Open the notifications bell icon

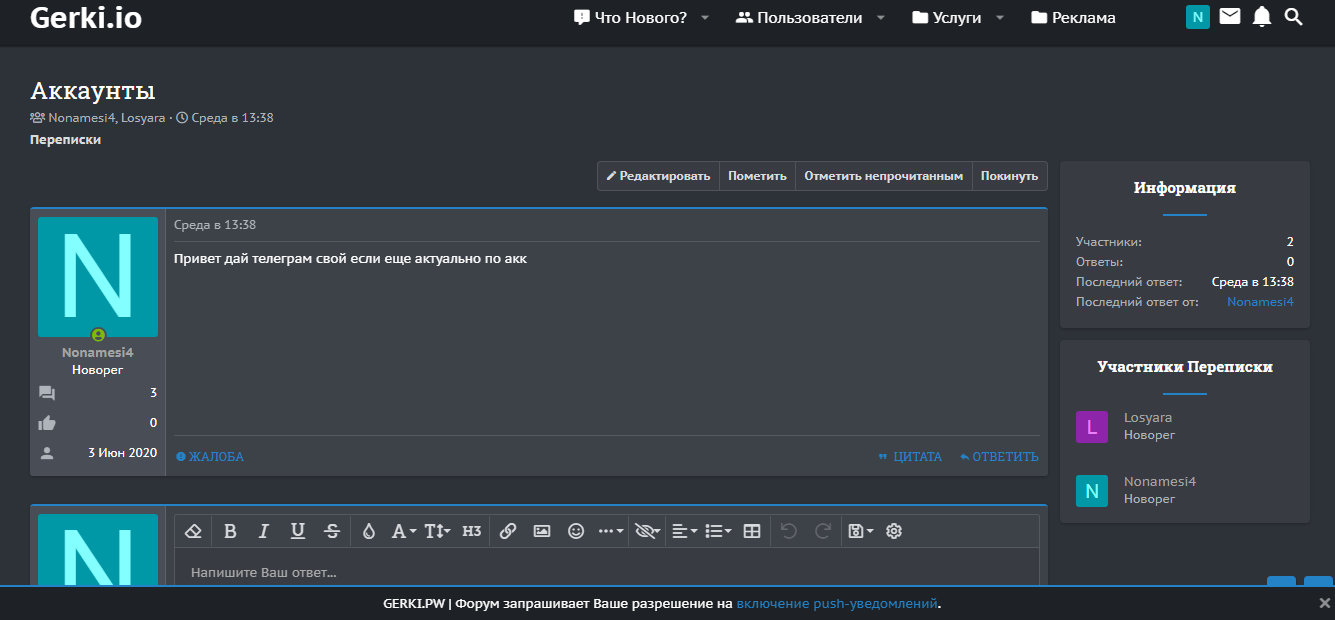click(x=1262, y=17)
